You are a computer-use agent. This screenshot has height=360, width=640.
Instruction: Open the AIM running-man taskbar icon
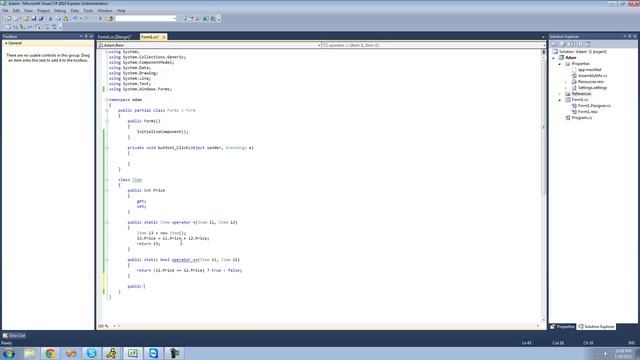click(x=112, y=353)
